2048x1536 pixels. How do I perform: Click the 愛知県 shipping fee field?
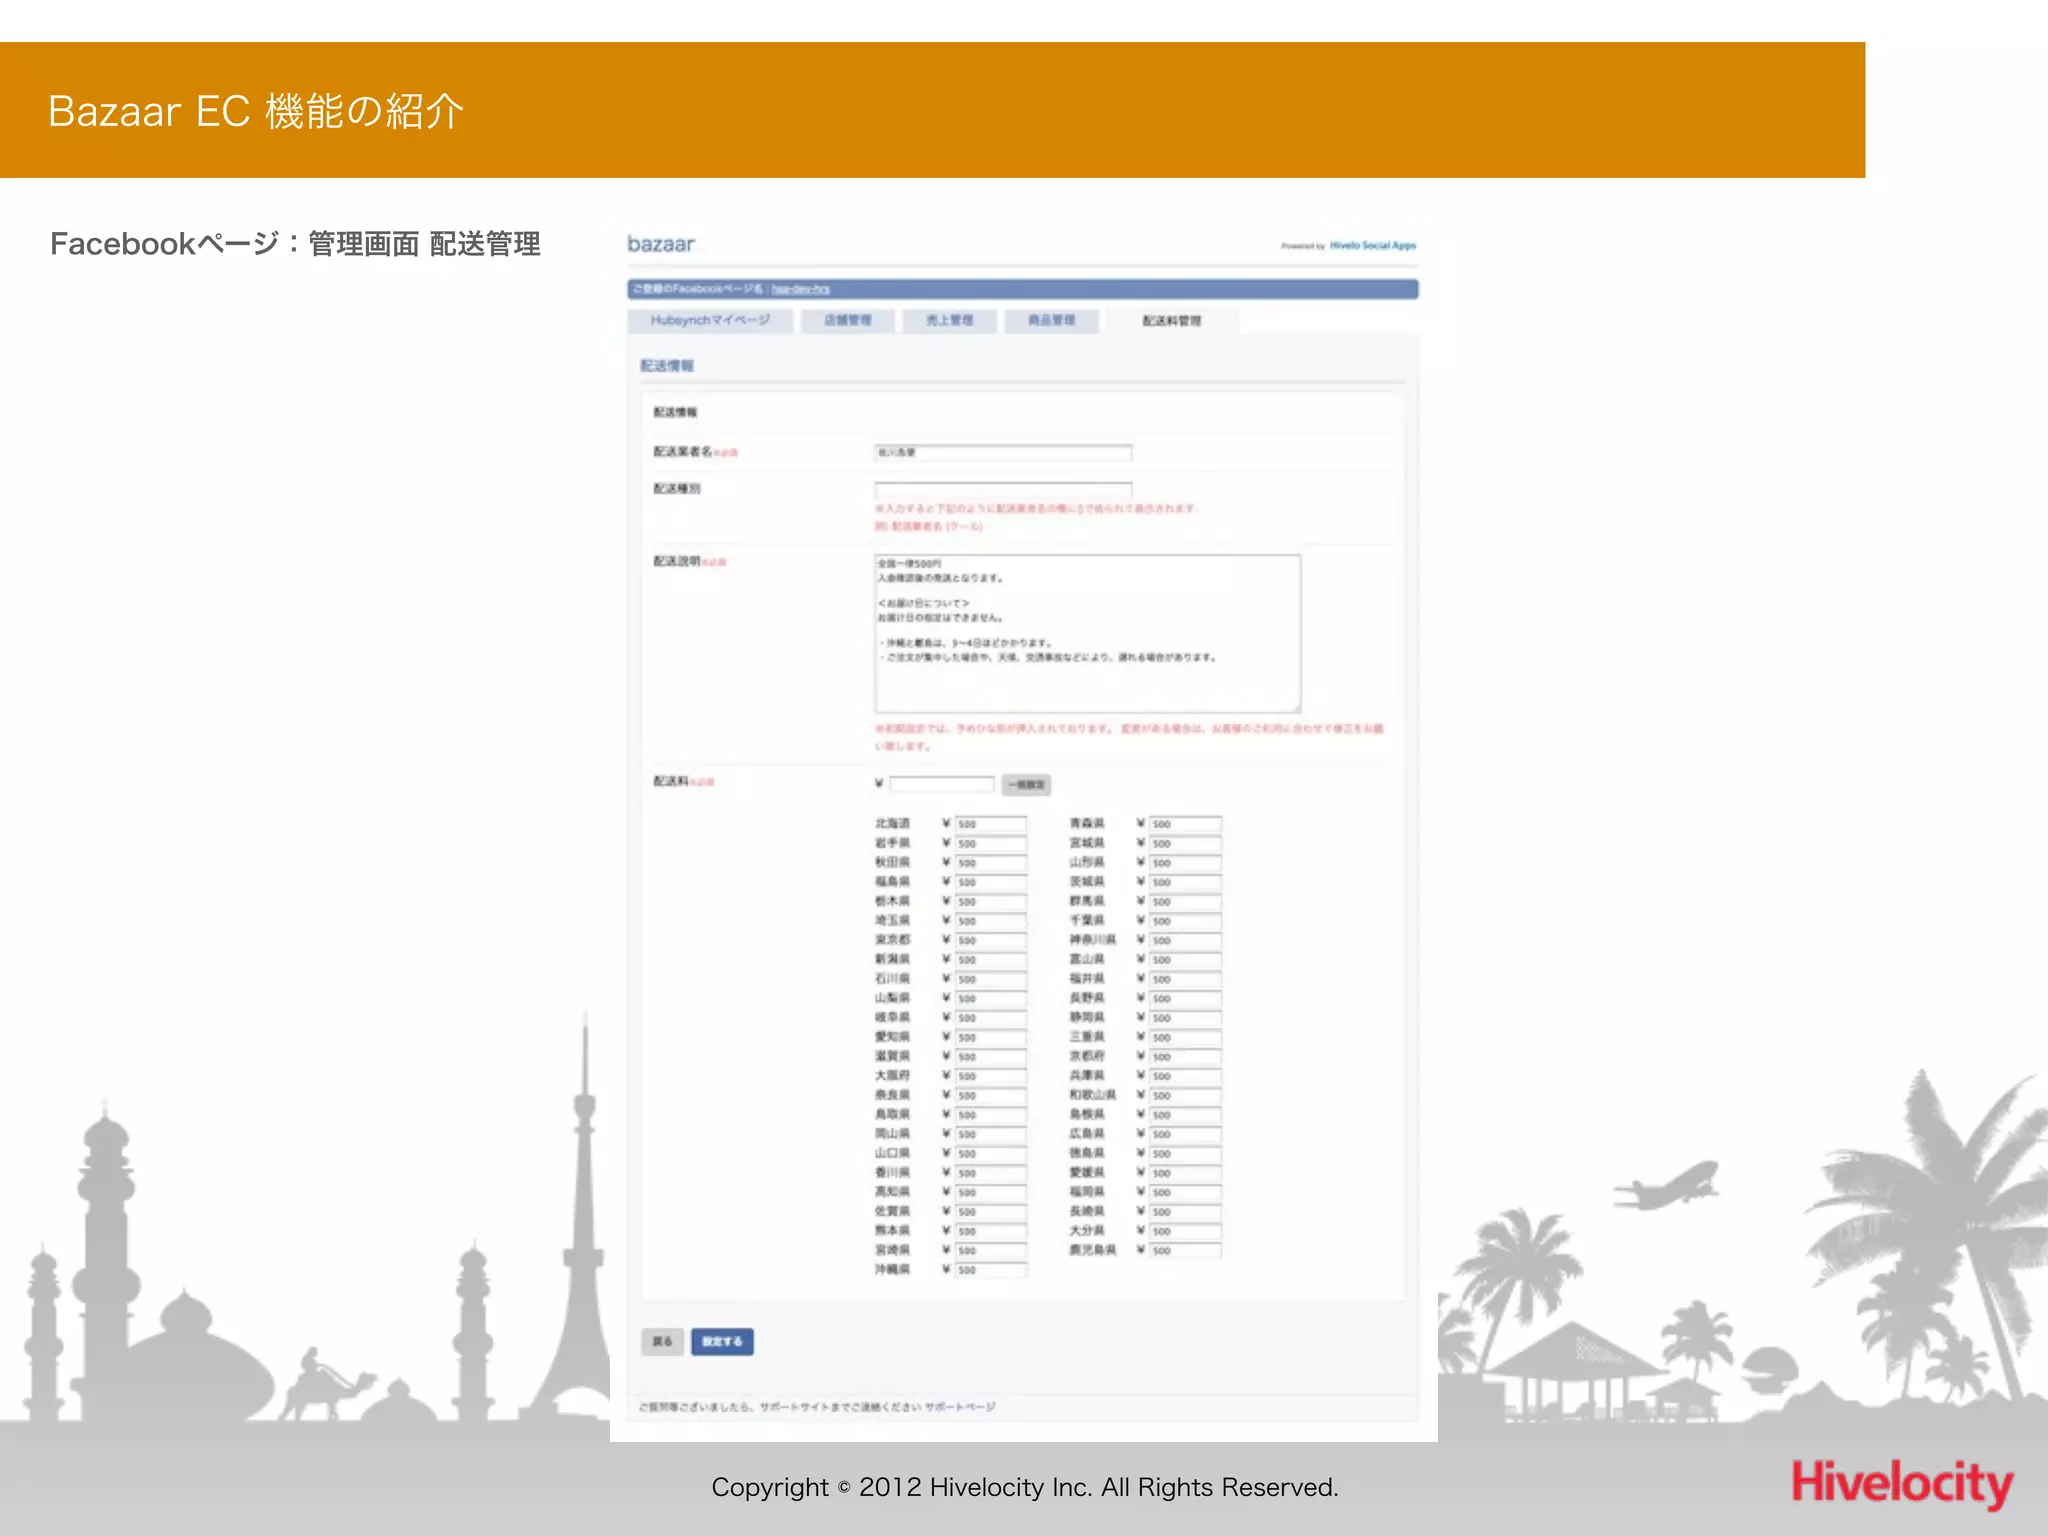click(990, 1037)
